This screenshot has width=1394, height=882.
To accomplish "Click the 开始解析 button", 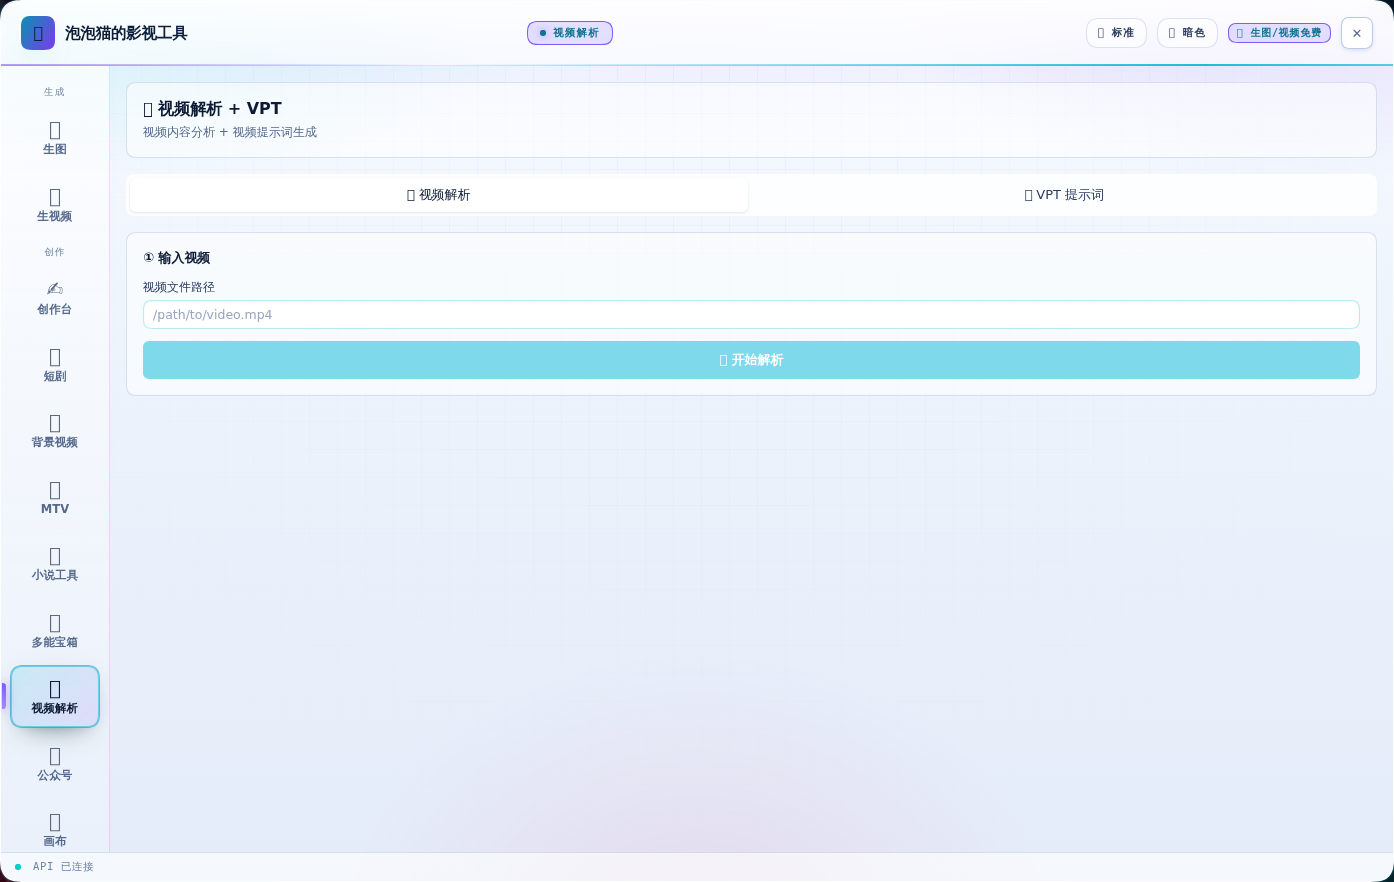I will 751,360.
